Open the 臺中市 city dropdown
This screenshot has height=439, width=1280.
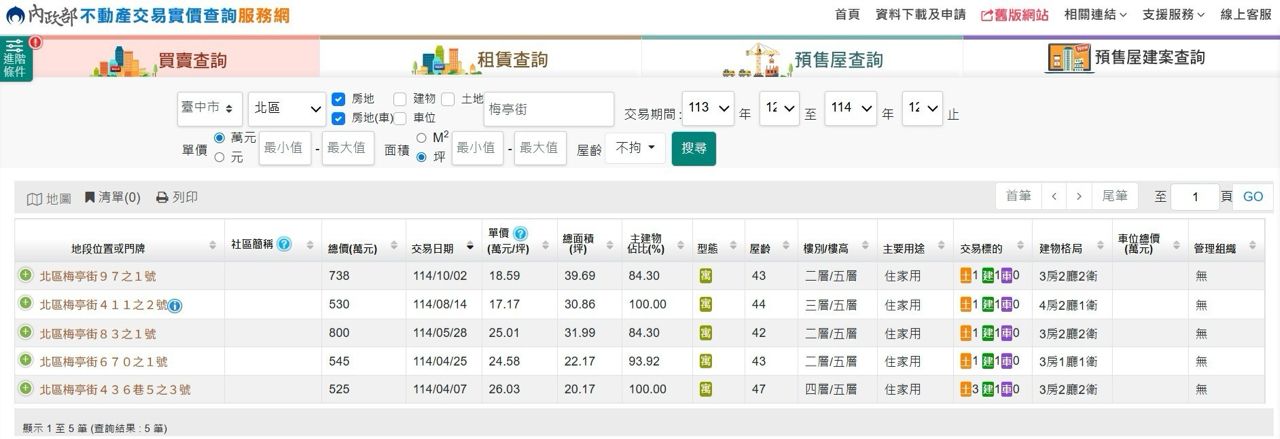pos(210,108)
